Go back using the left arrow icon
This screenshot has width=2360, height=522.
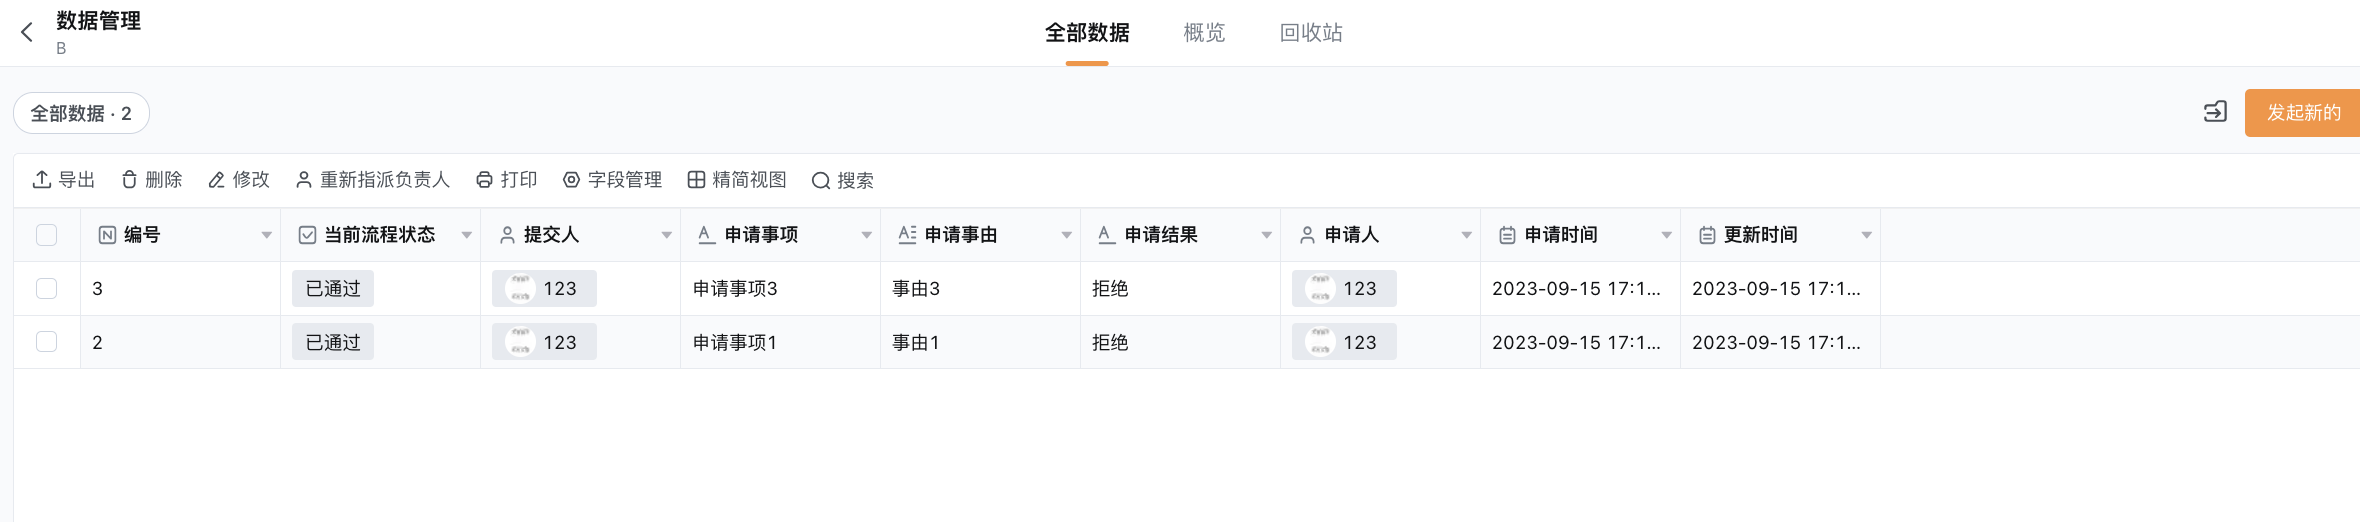tap(27, 33)
